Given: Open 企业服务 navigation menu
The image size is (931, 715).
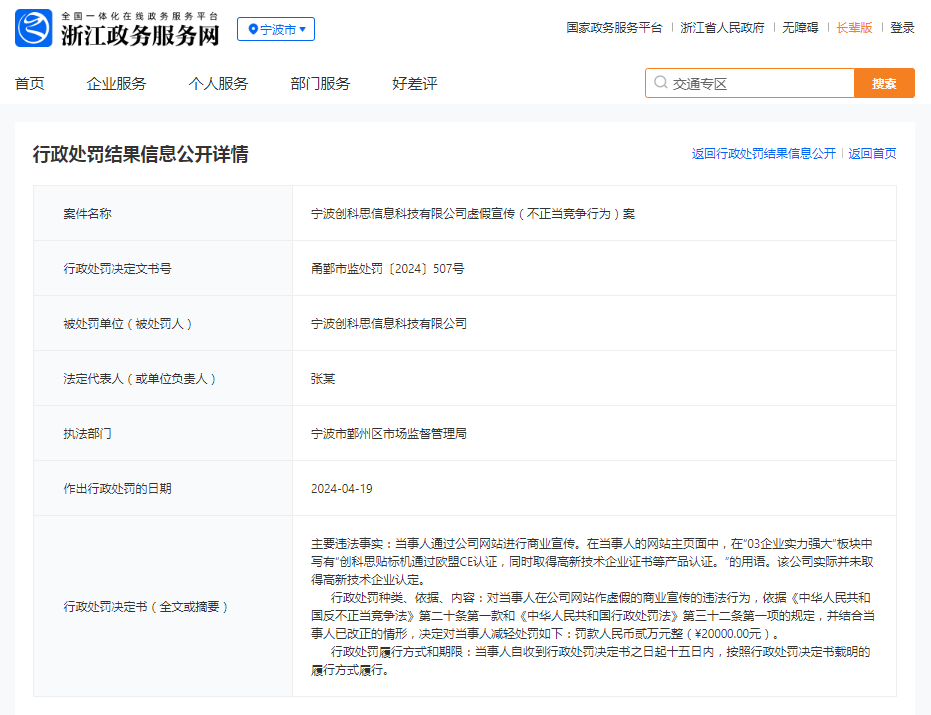Looking at the screenshot, I should point(116,84).
